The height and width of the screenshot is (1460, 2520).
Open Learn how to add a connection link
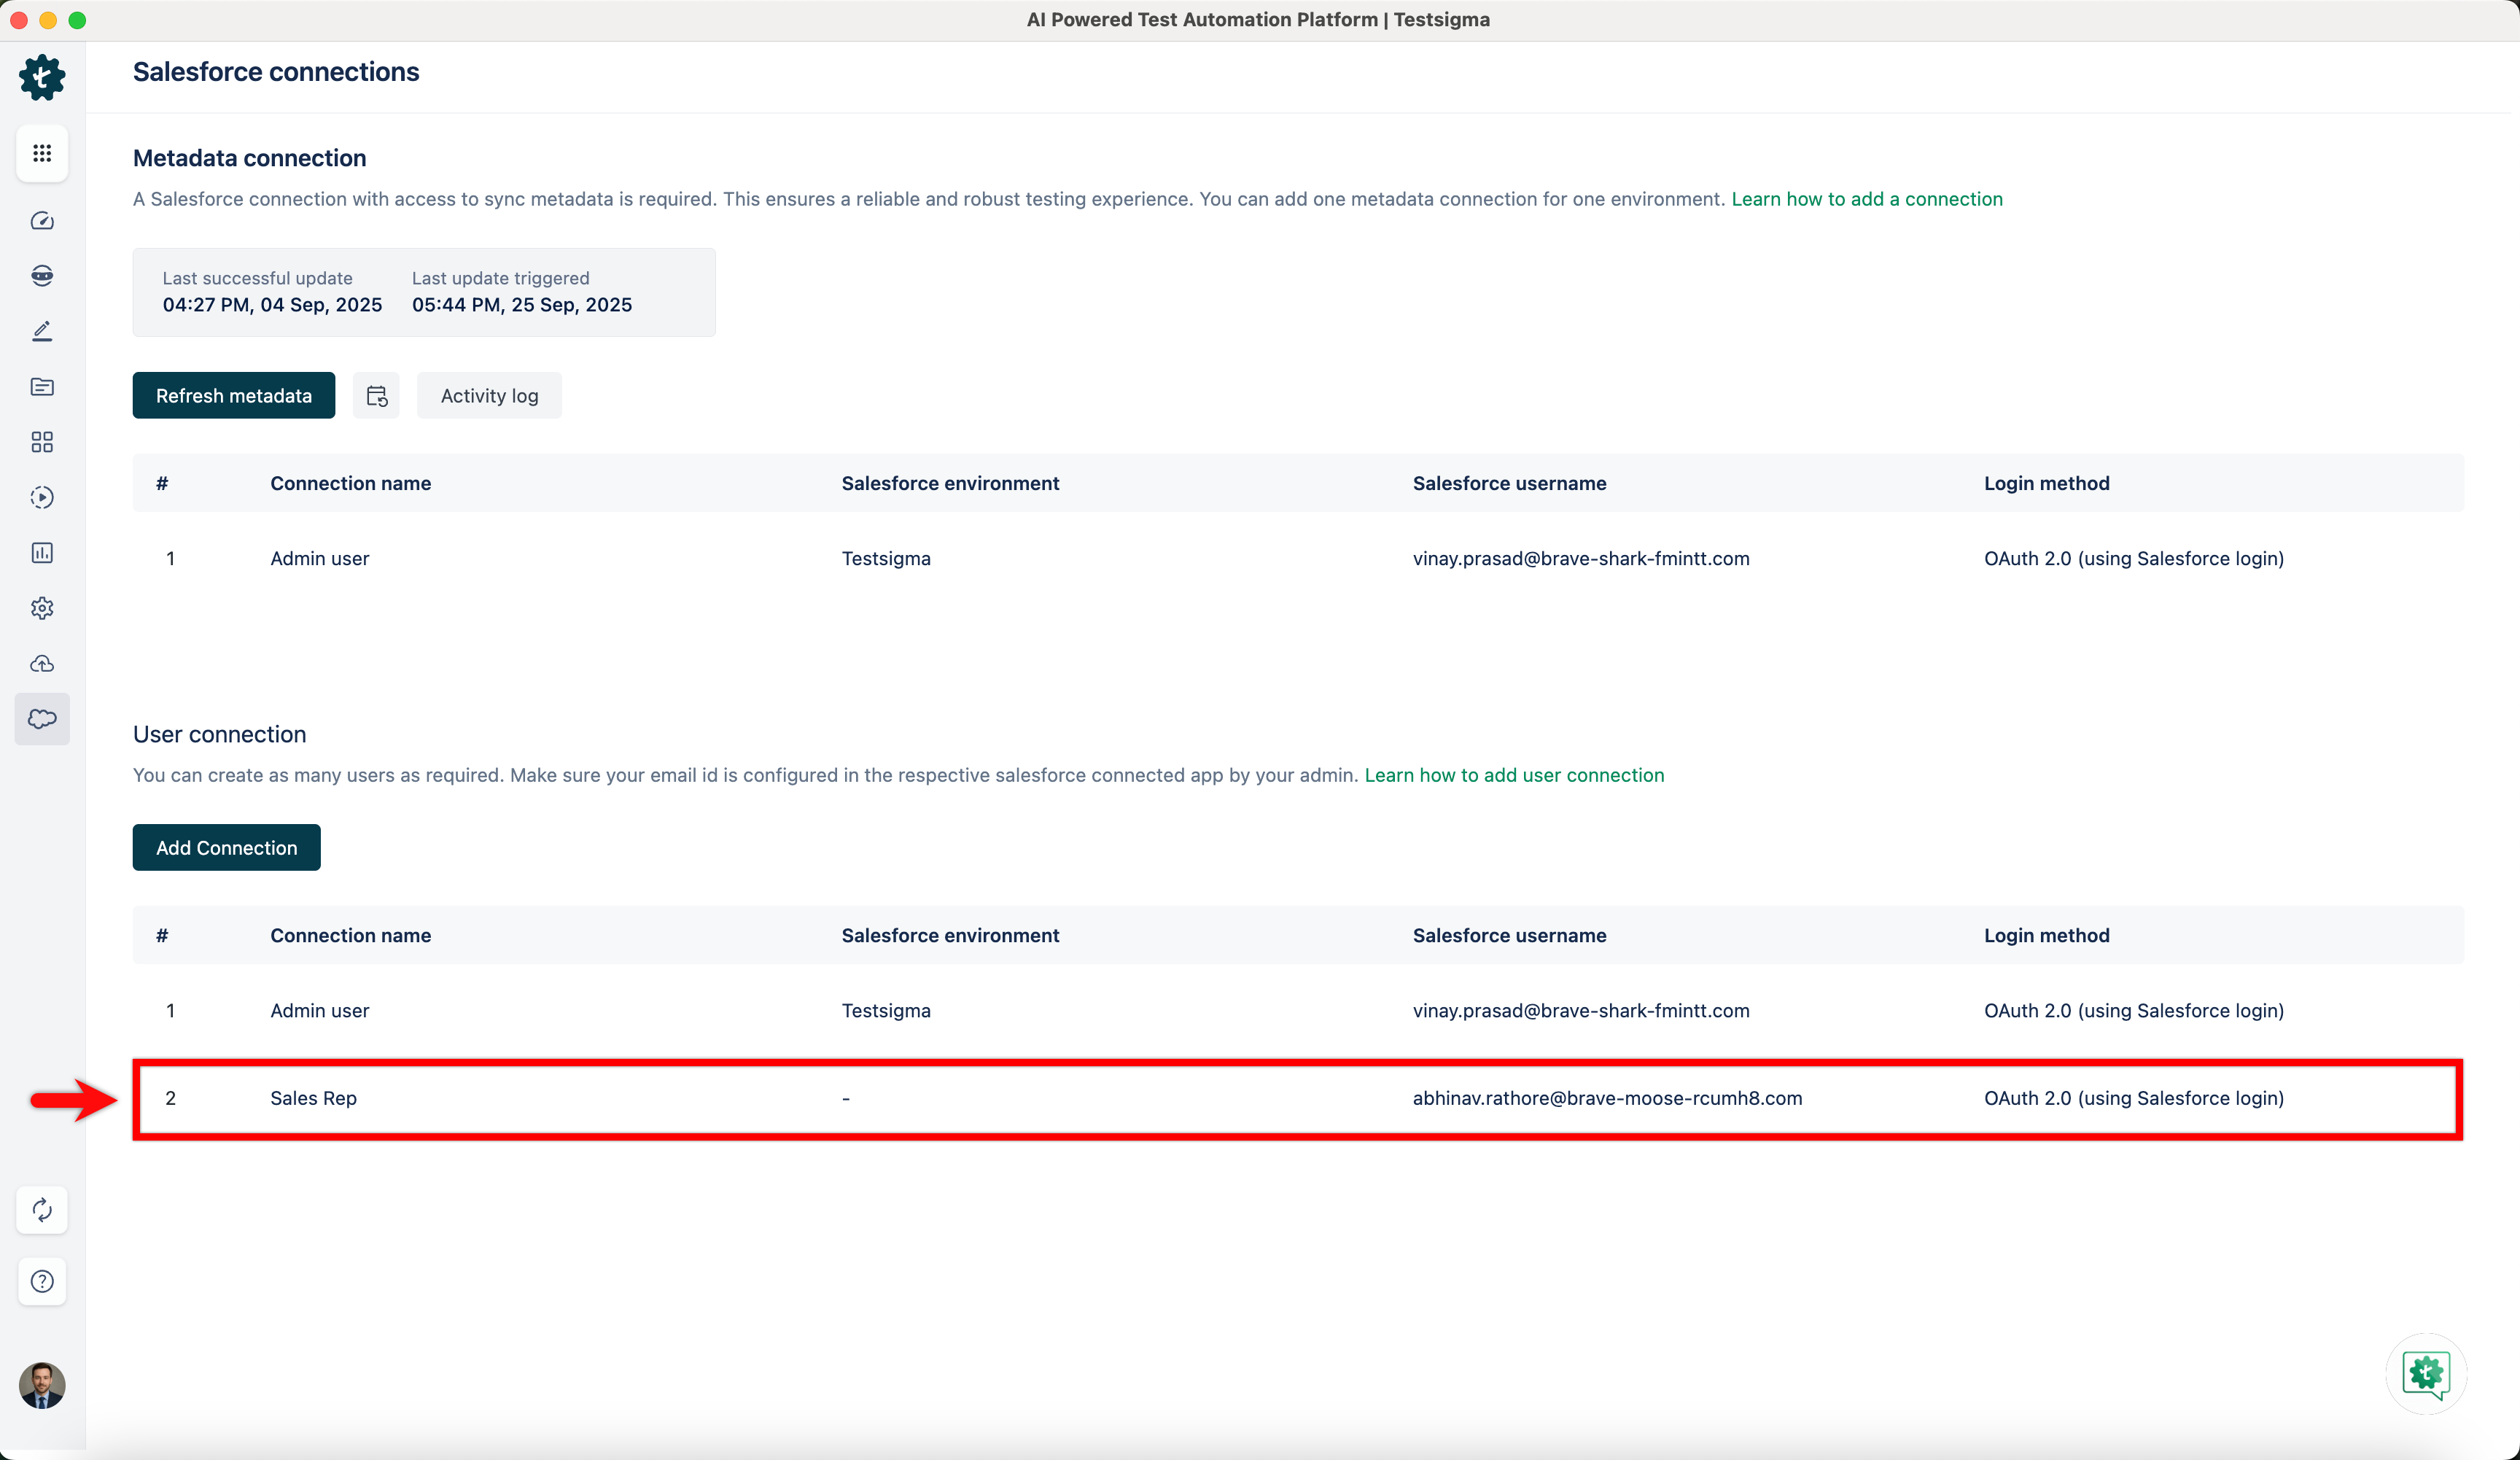1866,199
